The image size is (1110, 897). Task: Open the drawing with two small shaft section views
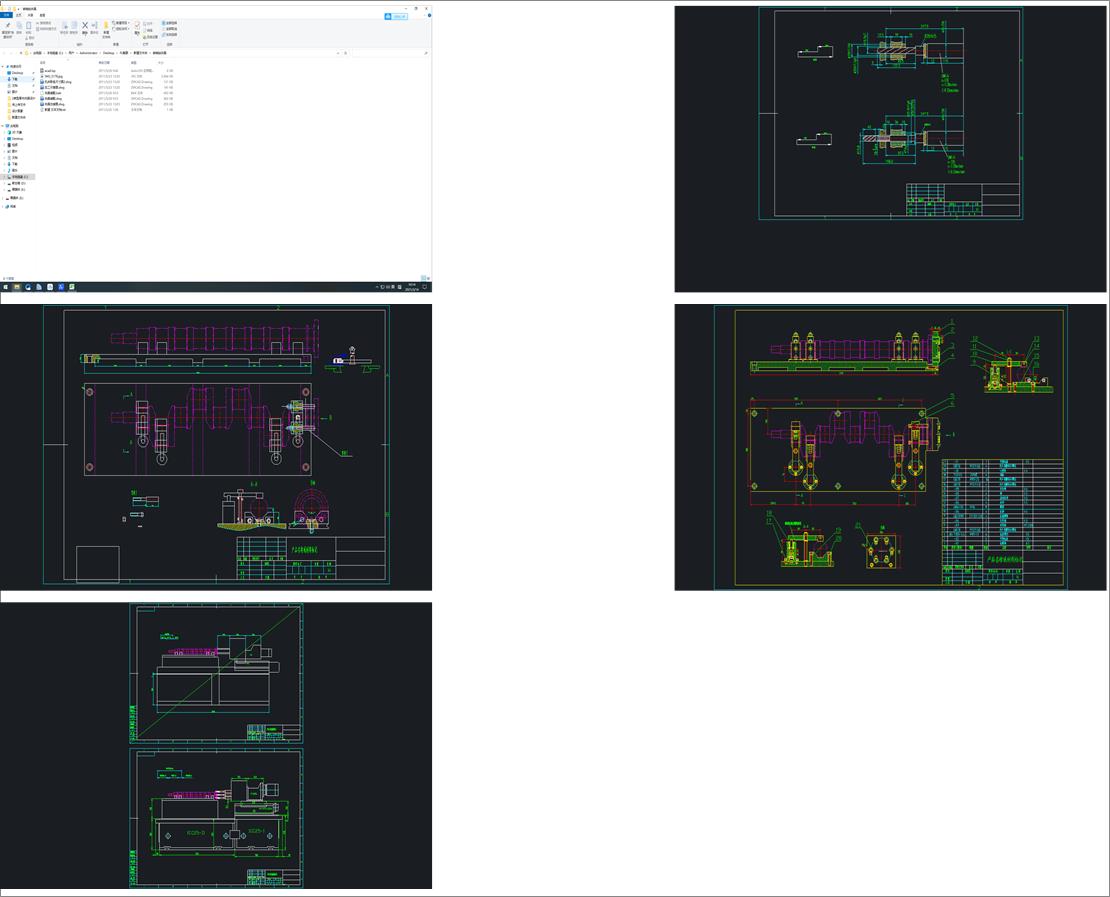pyautogui.click(x=891, y=149)
